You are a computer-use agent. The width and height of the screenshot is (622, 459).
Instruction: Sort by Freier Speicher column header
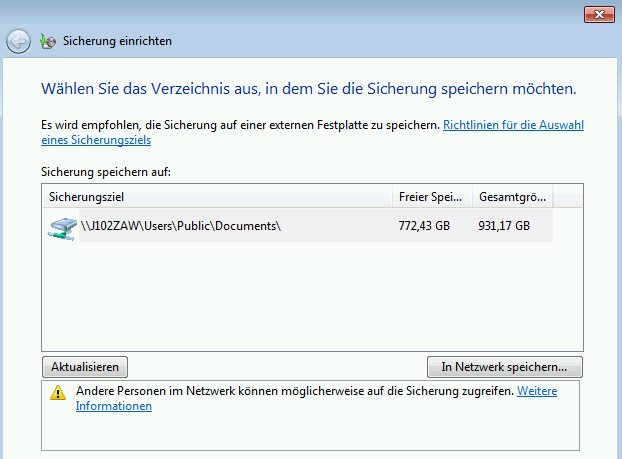coord(432,196)
